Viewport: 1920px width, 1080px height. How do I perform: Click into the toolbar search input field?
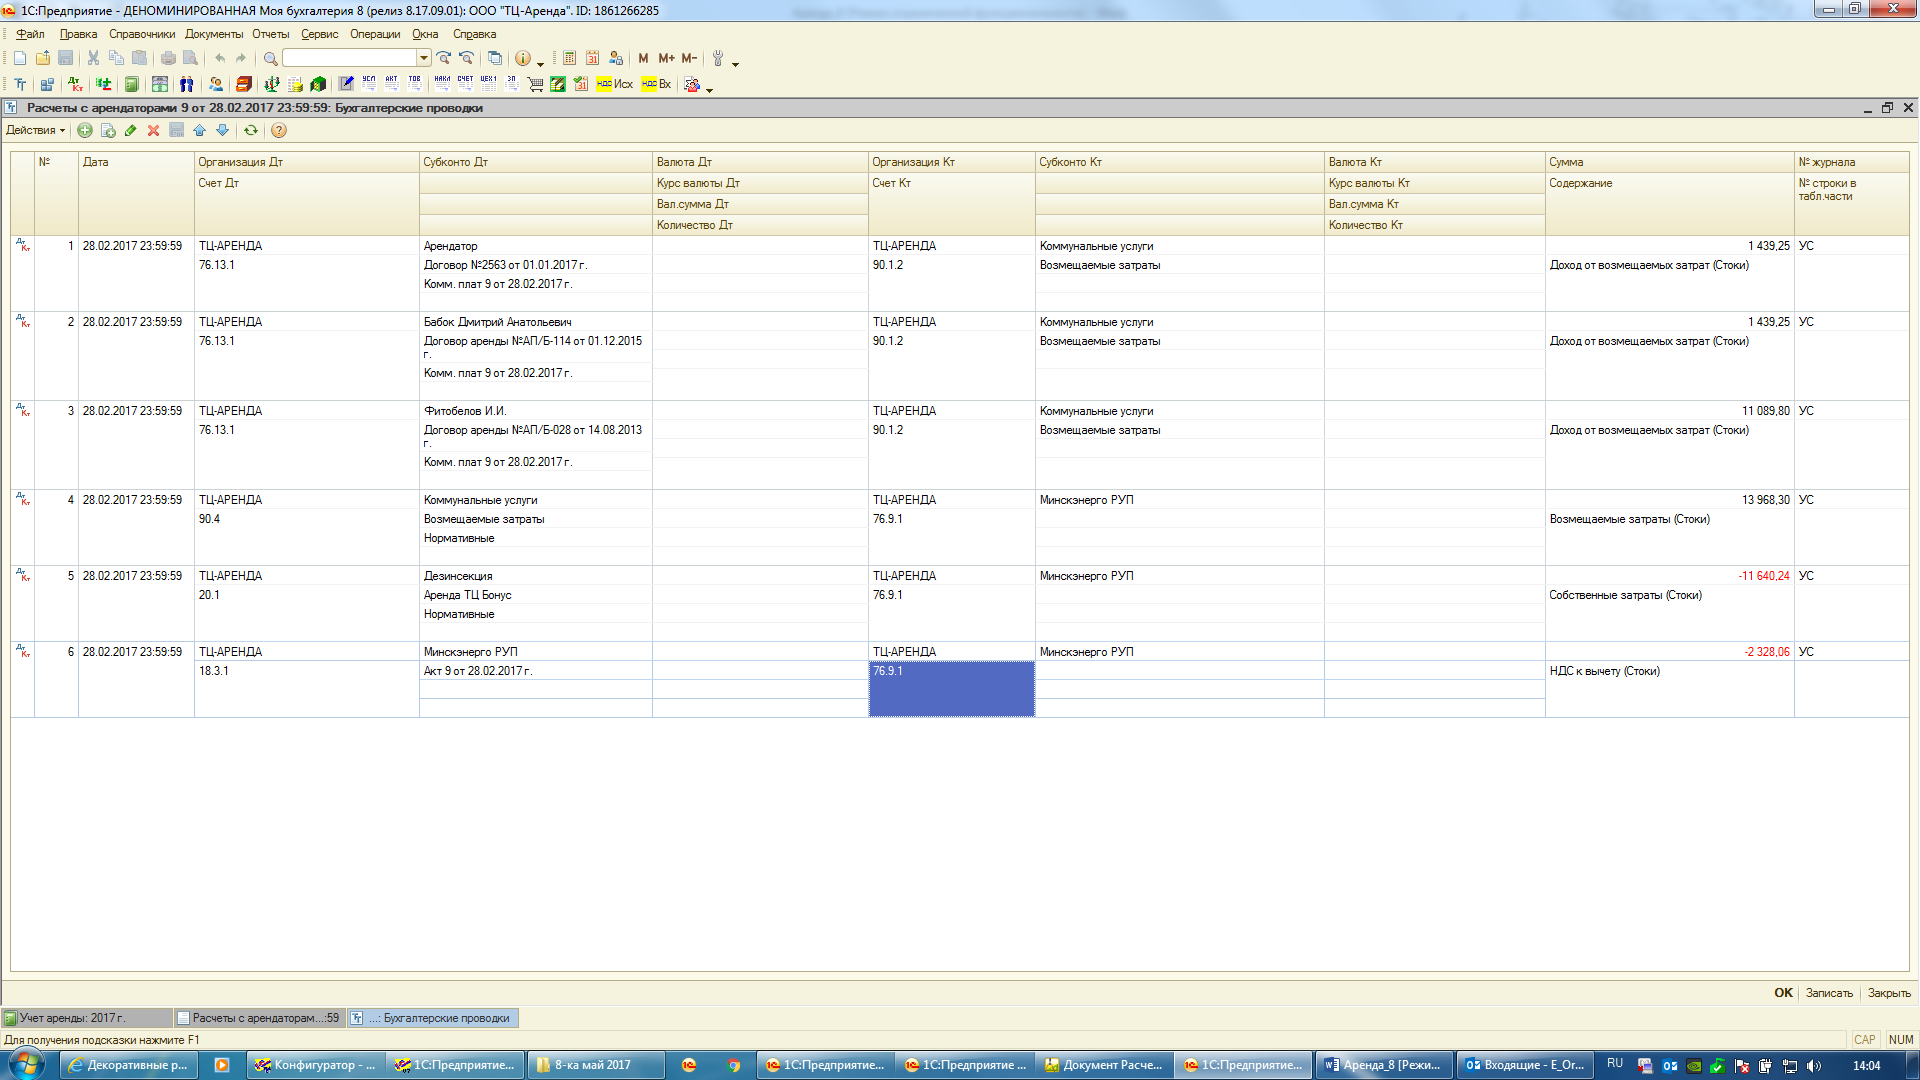click(349, 58)
